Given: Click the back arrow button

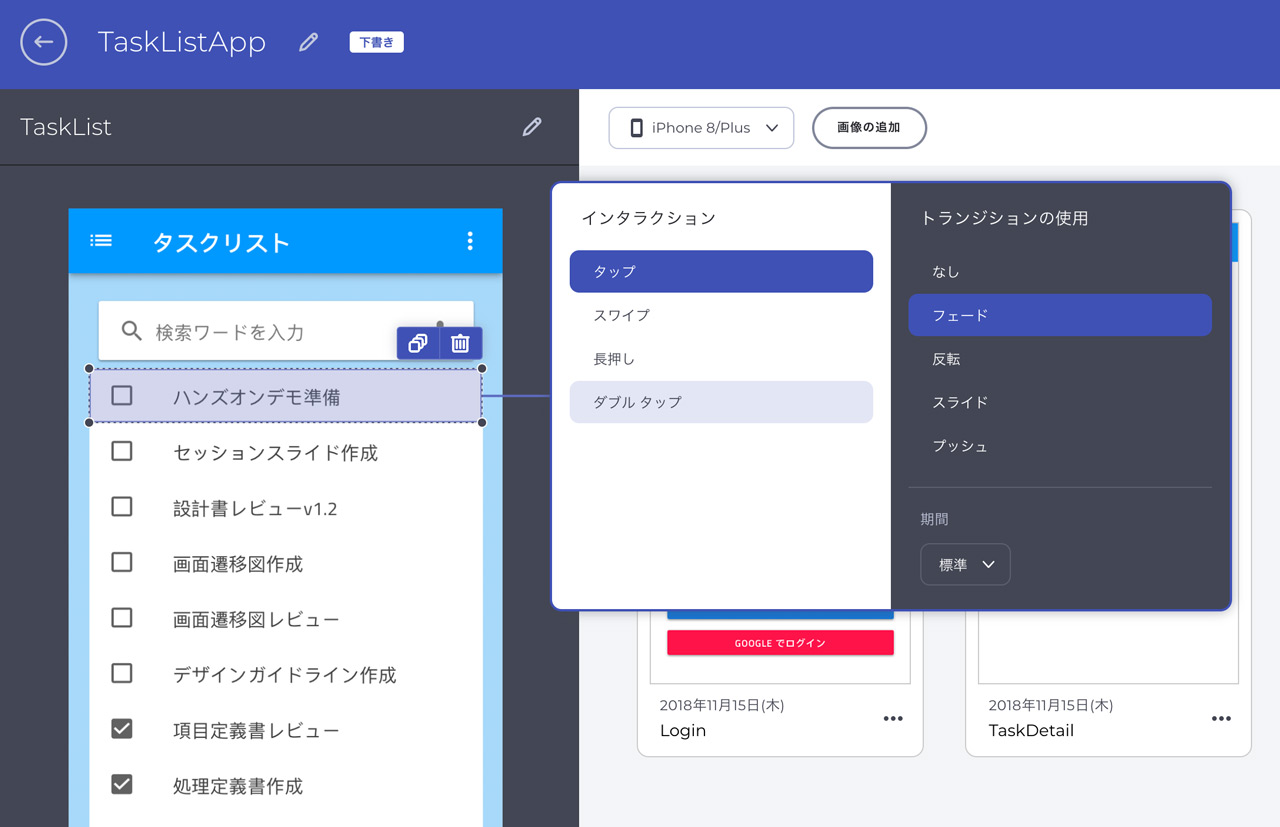Looking at the screenshot, I should click(44, 42).
